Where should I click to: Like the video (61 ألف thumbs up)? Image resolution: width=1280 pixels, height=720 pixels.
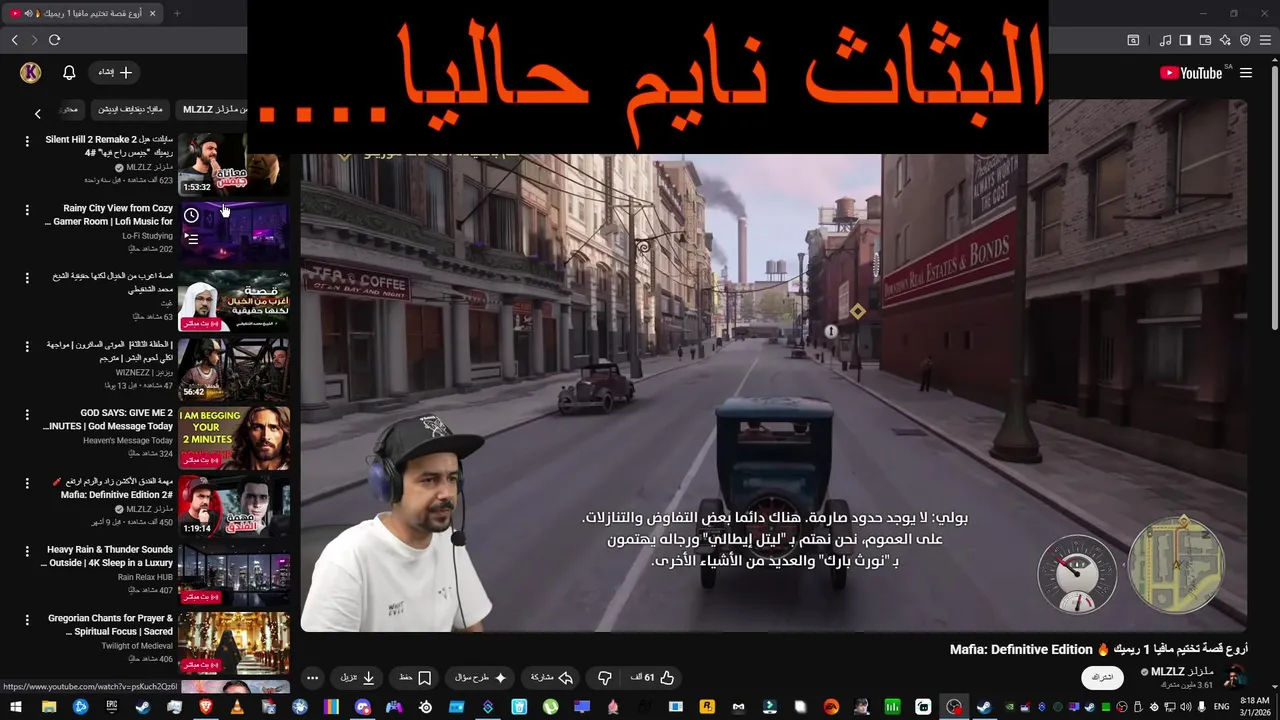652,677
